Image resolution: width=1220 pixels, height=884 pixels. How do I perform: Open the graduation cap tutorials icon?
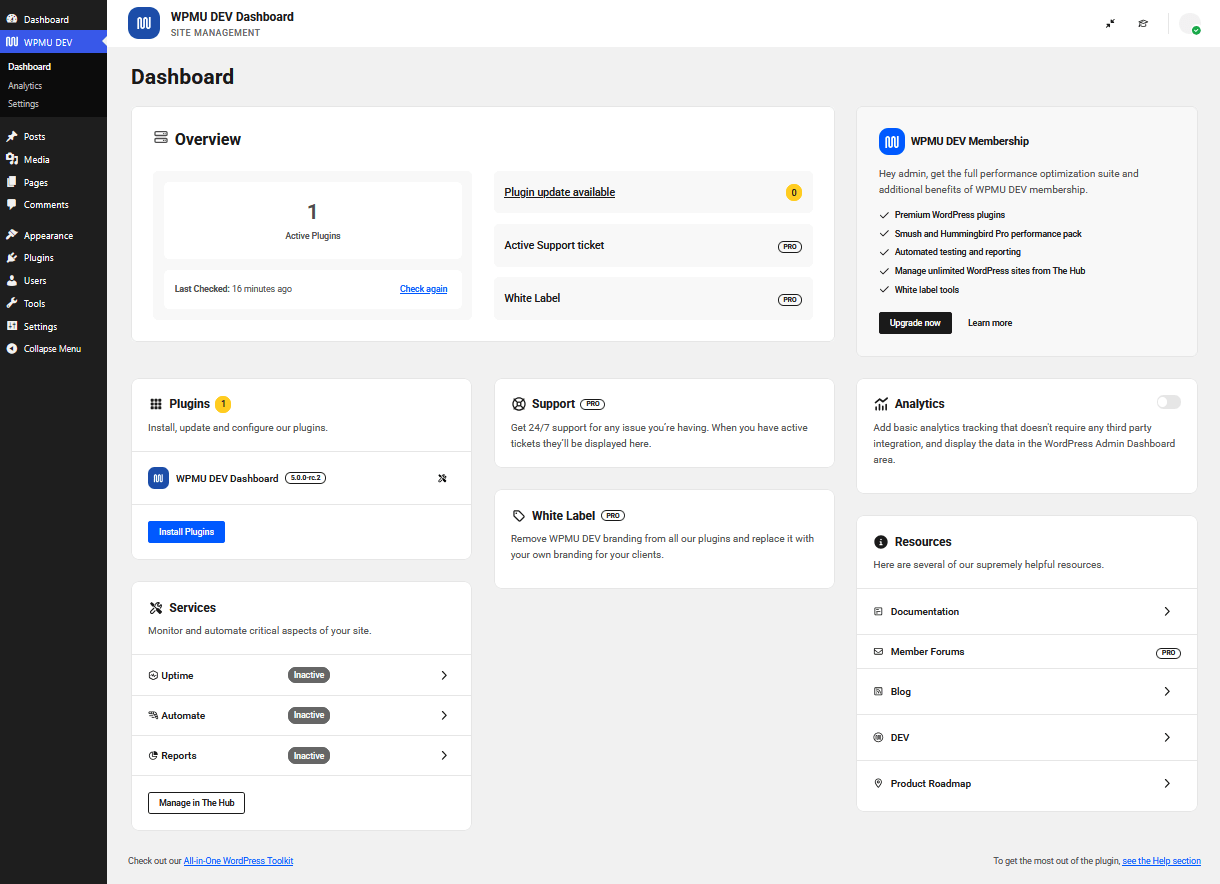(x=1143, y=23)
